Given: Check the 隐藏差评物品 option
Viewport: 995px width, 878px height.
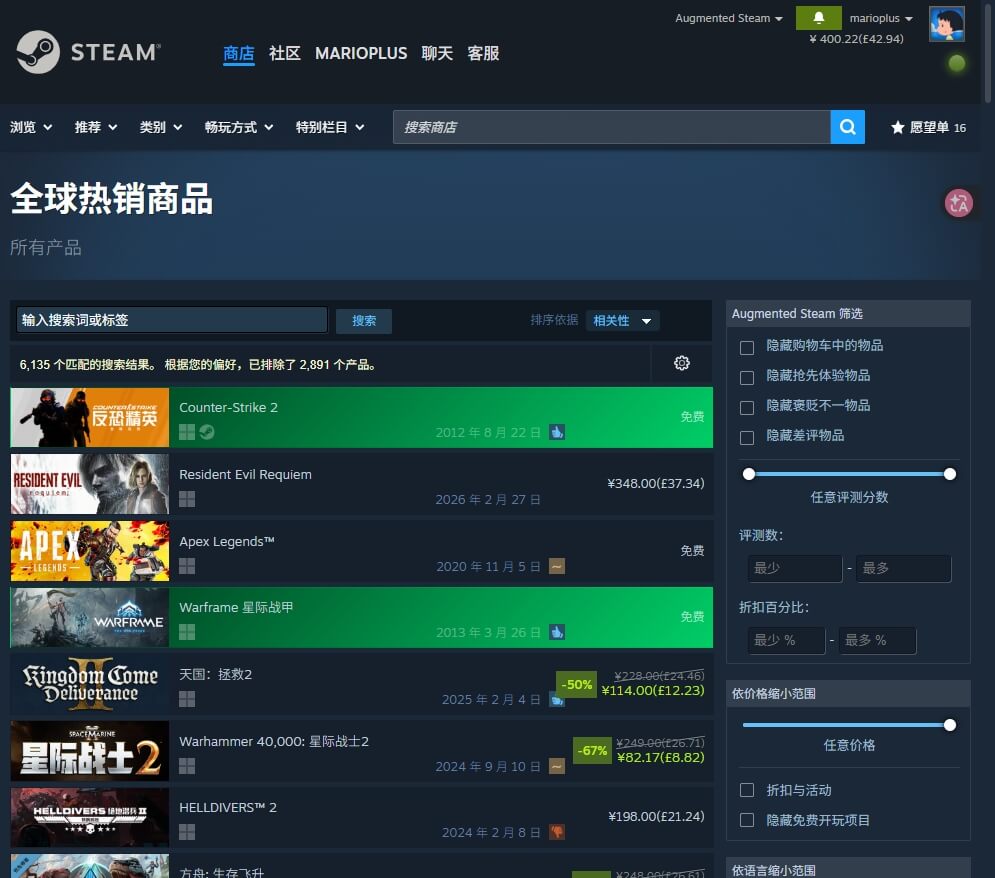Looking at the screenshot, I should pyautogui.click(x=746, y=437).
